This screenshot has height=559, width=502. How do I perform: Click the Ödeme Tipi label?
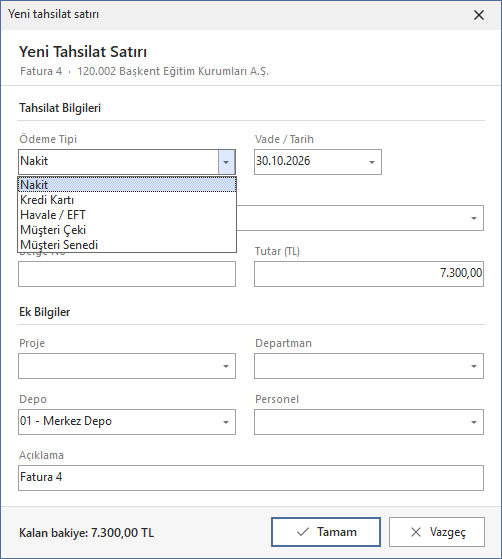48,139
